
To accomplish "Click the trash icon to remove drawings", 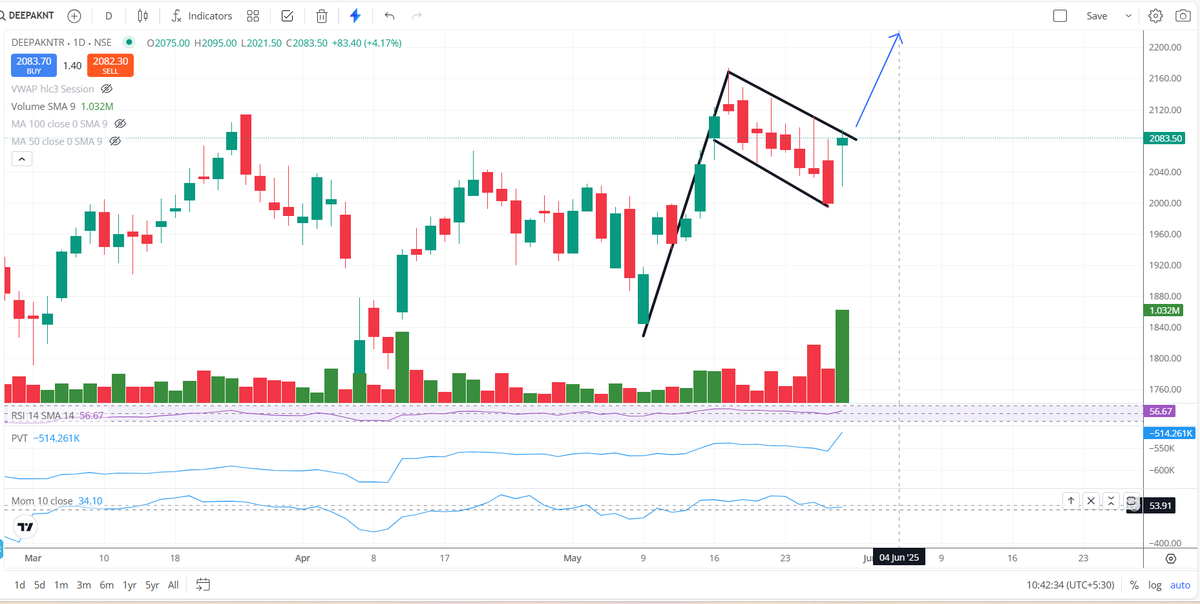I will click(x=322, y=16).
